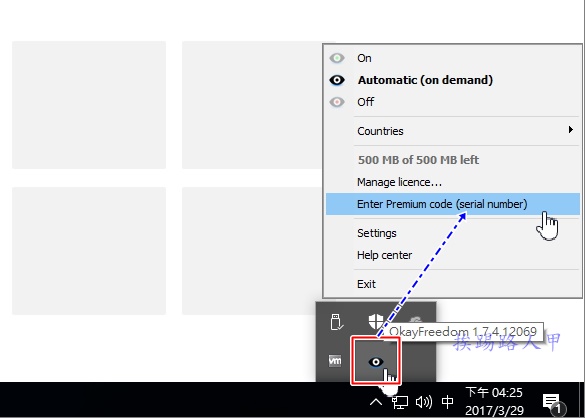Screen dimensions: 585x418
Task: Click the Chinese IME language indicator
Action: click(447, 402)
